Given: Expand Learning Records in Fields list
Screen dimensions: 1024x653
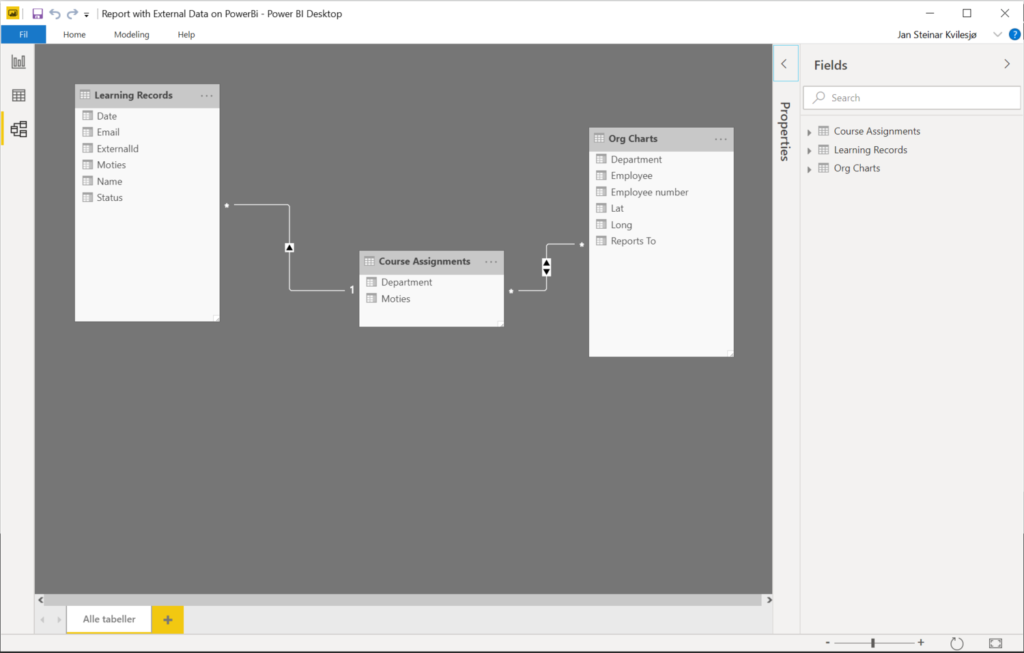Looking at the screenshot, I should point(810,151).
